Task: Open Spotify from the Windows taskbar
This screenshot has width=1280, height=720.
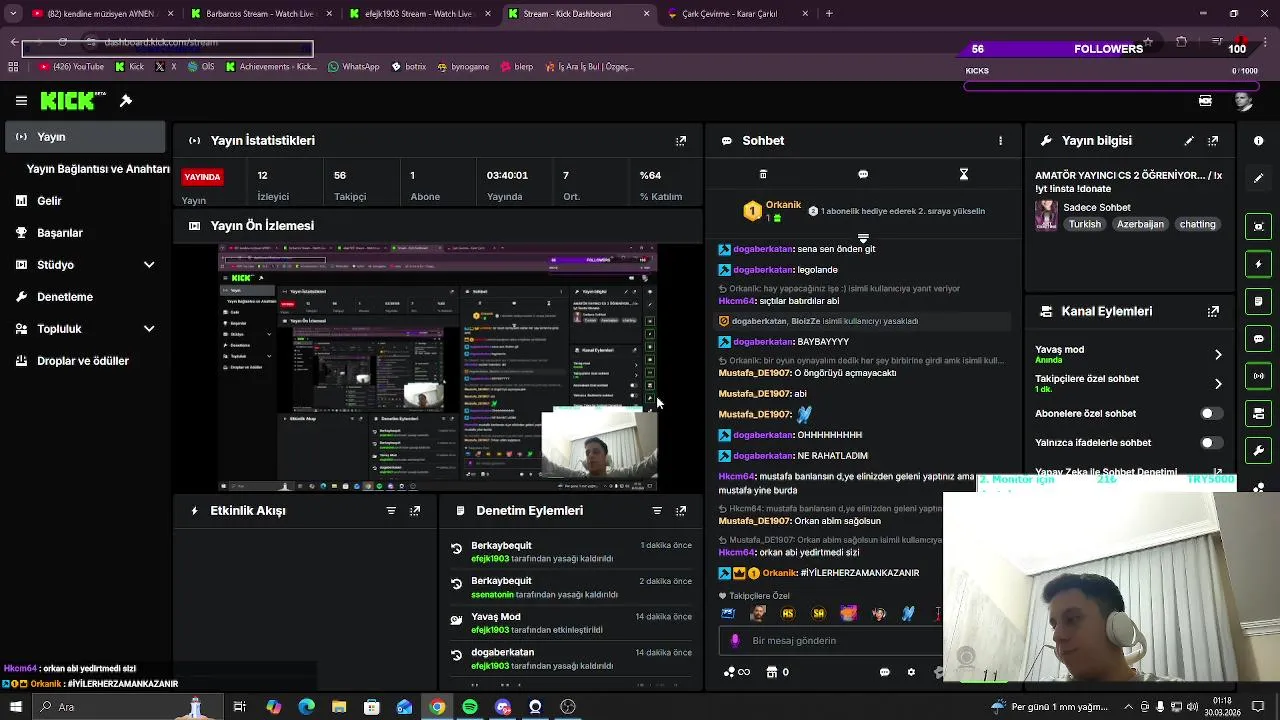Action: (x=470, y=707)
